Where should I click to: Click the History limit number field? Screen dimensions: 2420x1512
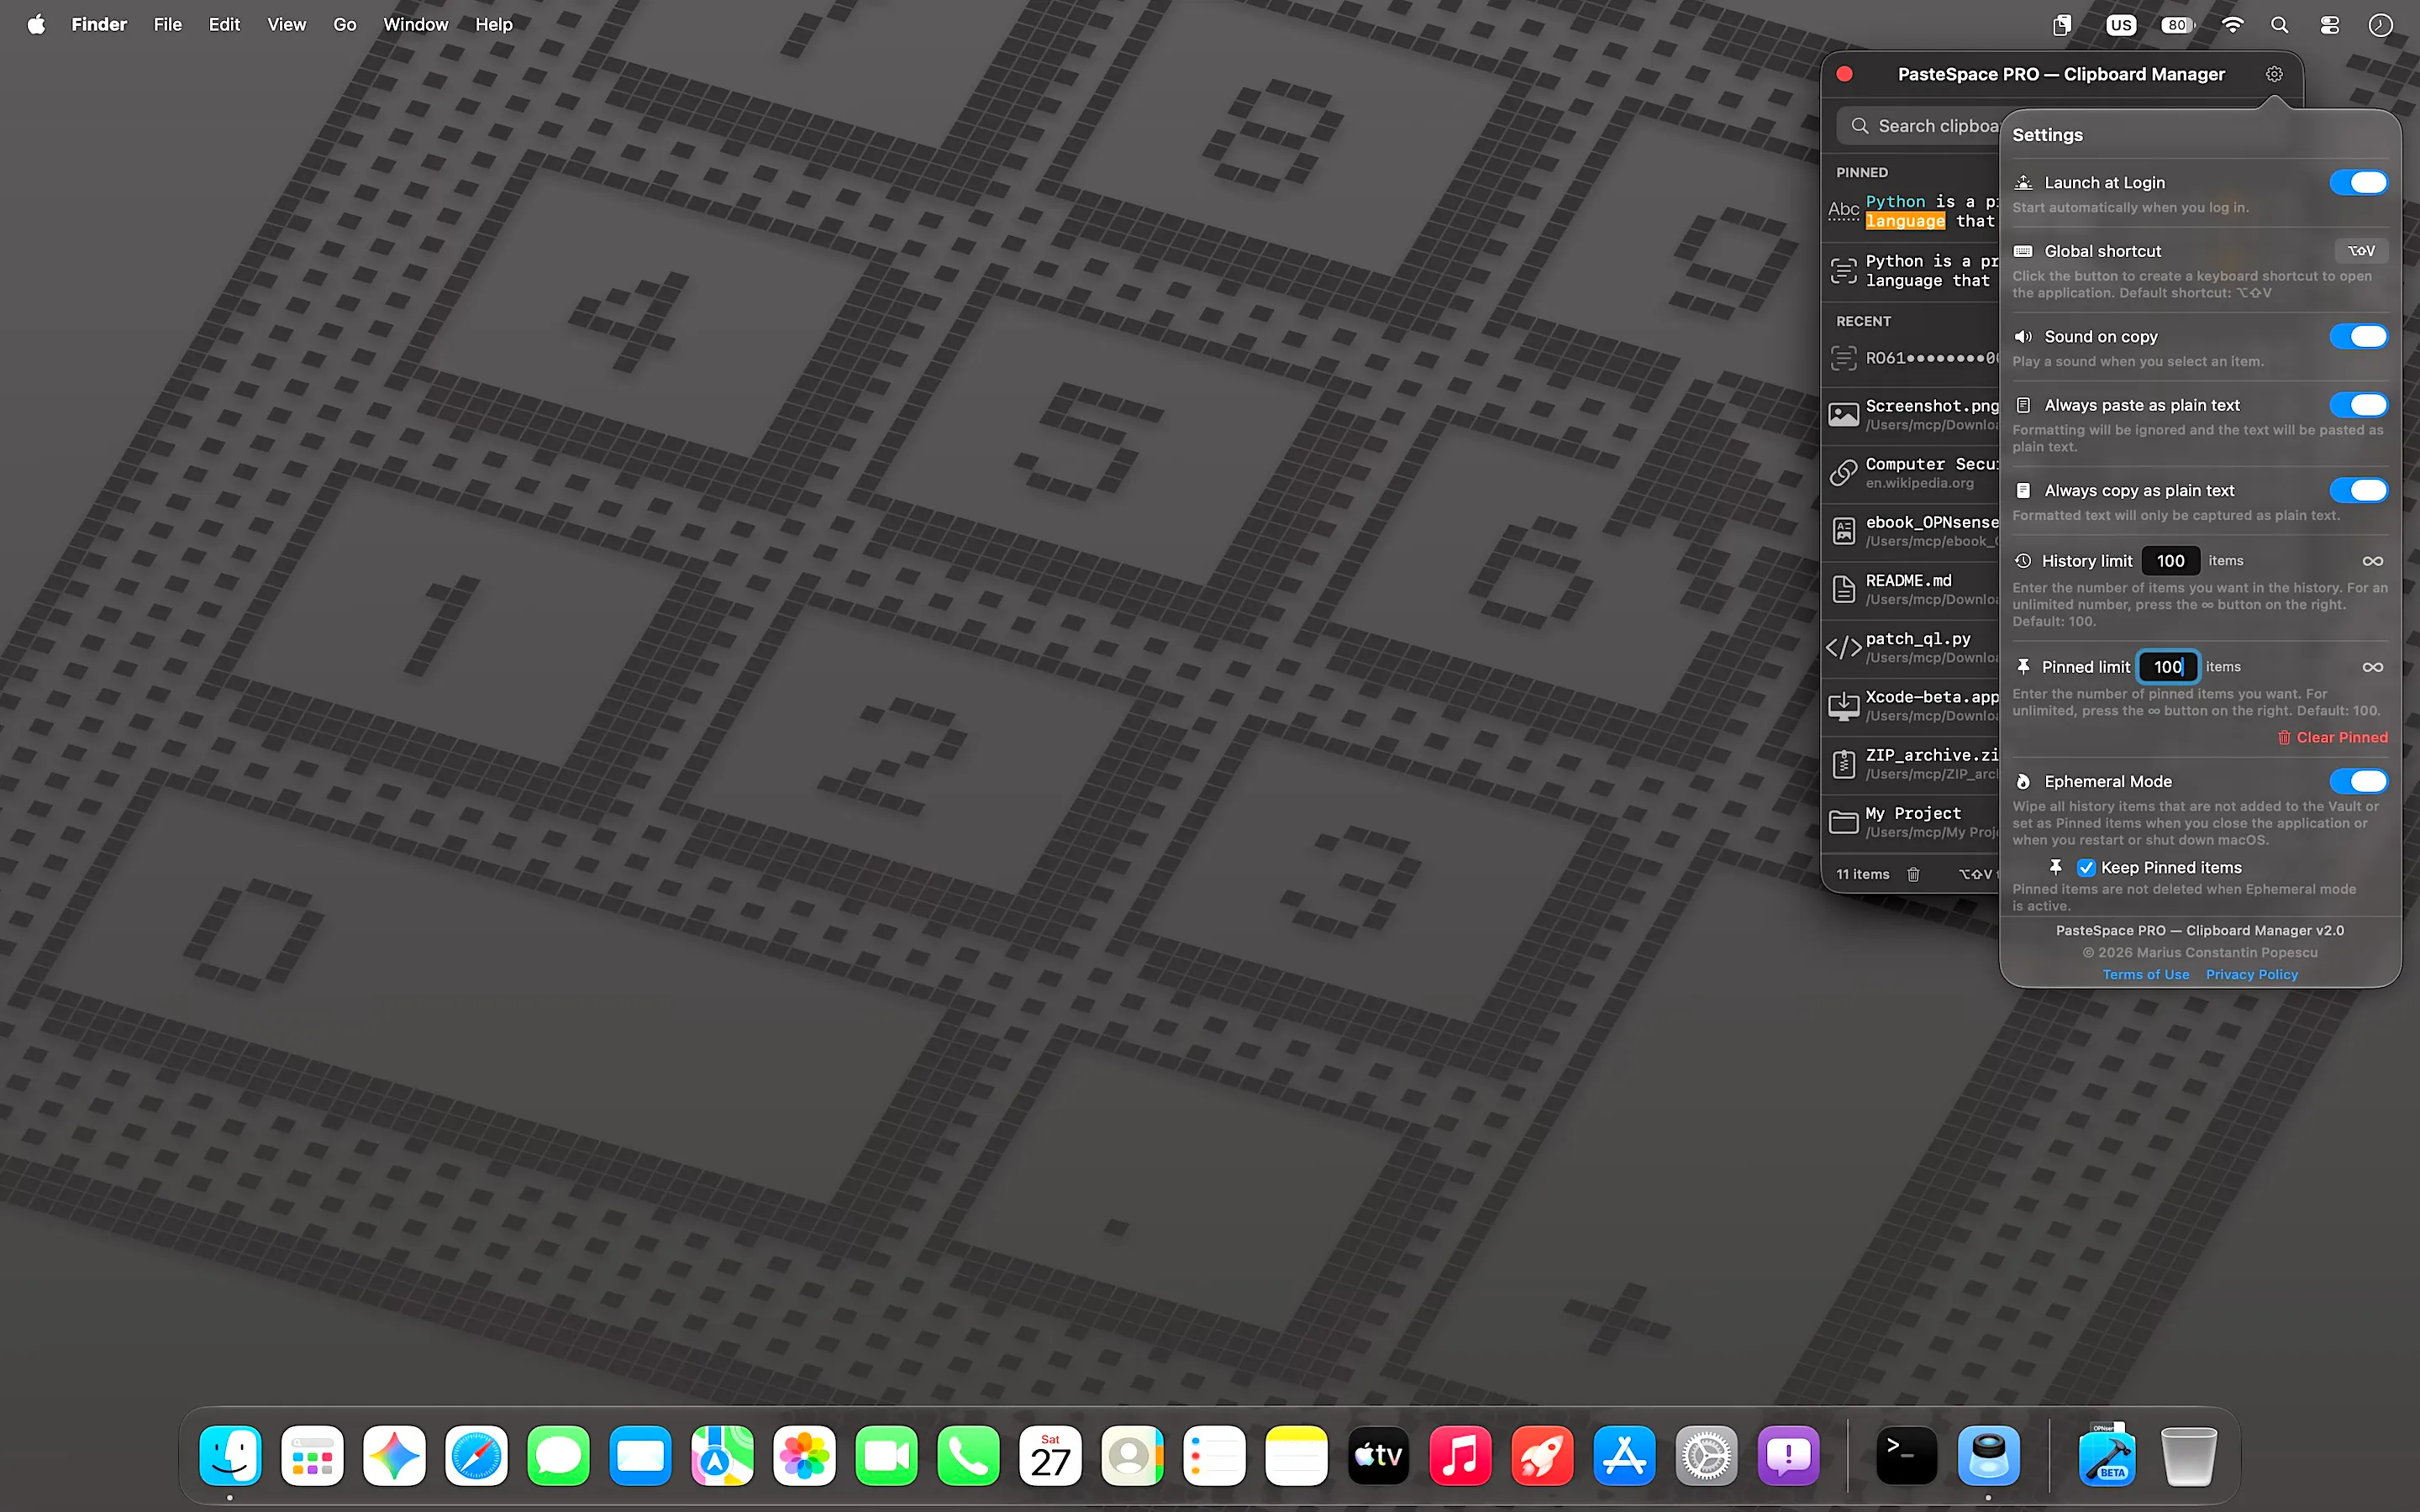[x=2170, y=561]
